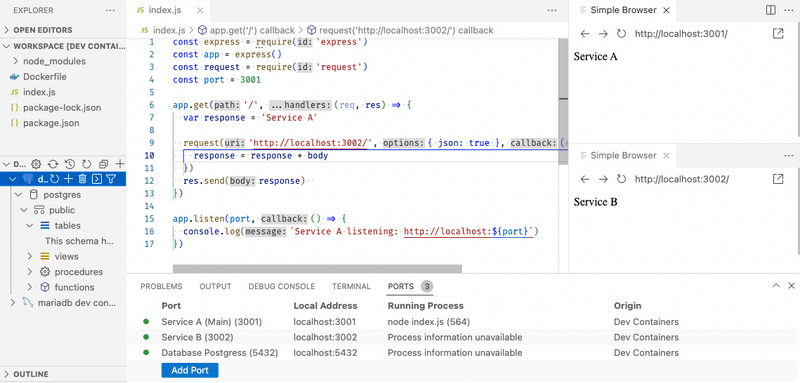Collapse the database panel section header
Viewport: 800px width, 383px height.
[7, 164]
